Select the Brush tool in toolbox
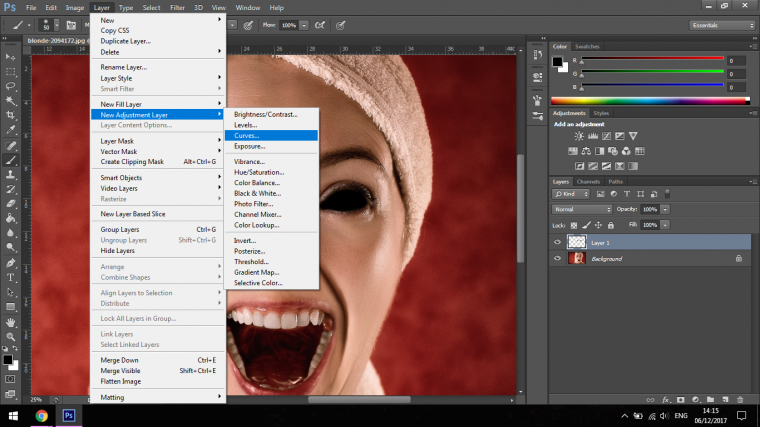 point(10,160)
